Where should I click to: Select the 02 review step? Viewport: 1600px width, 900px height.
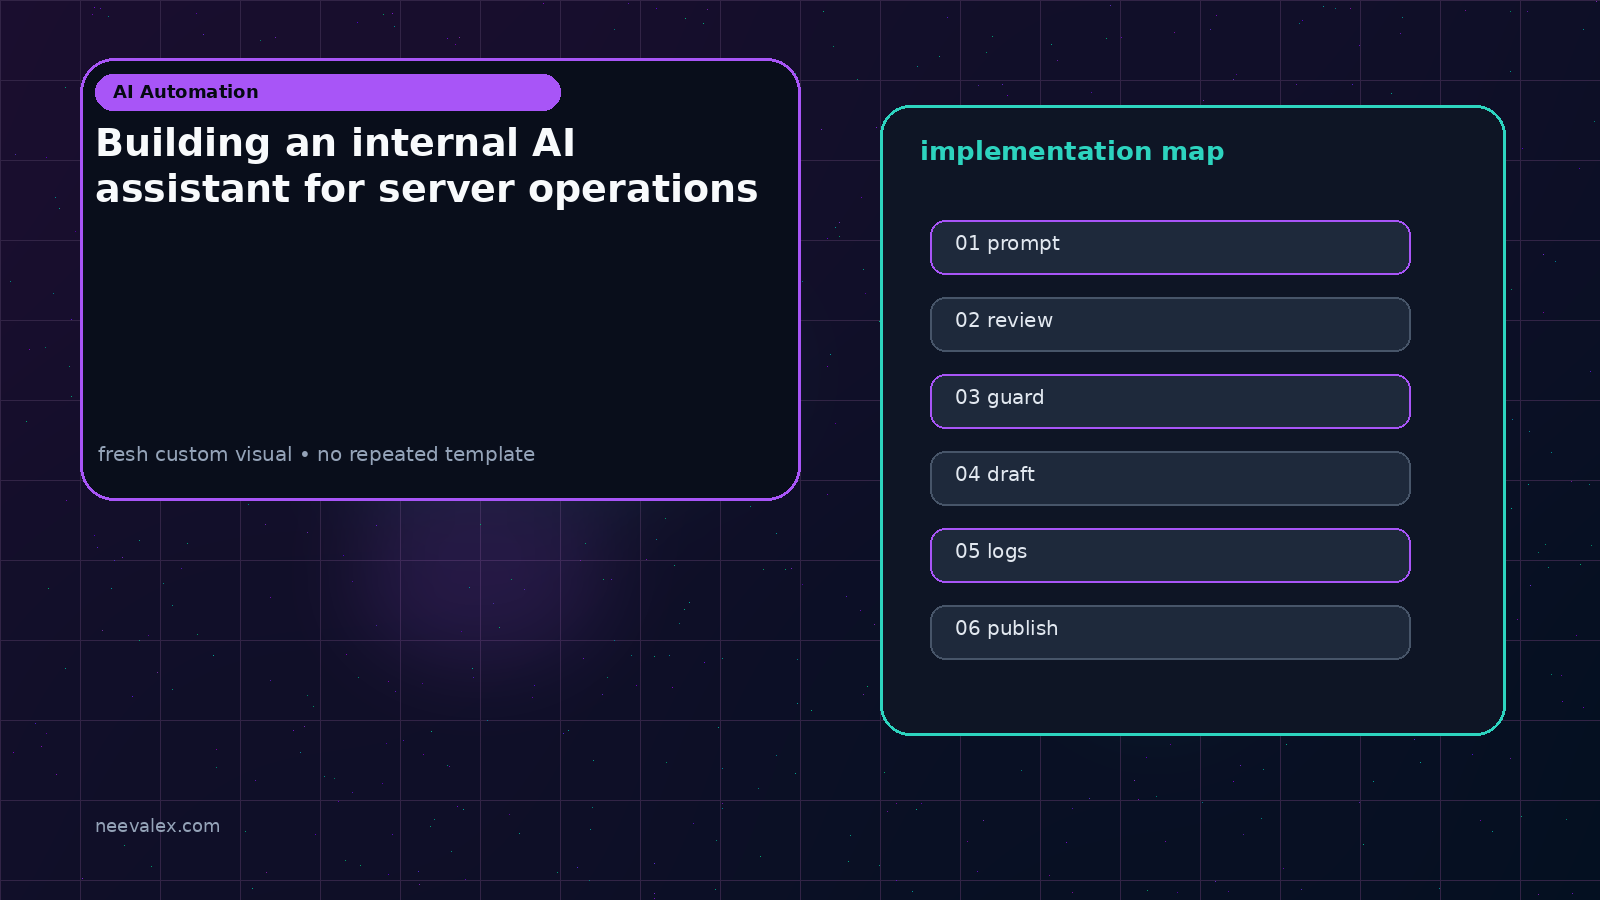[1170, 324]
